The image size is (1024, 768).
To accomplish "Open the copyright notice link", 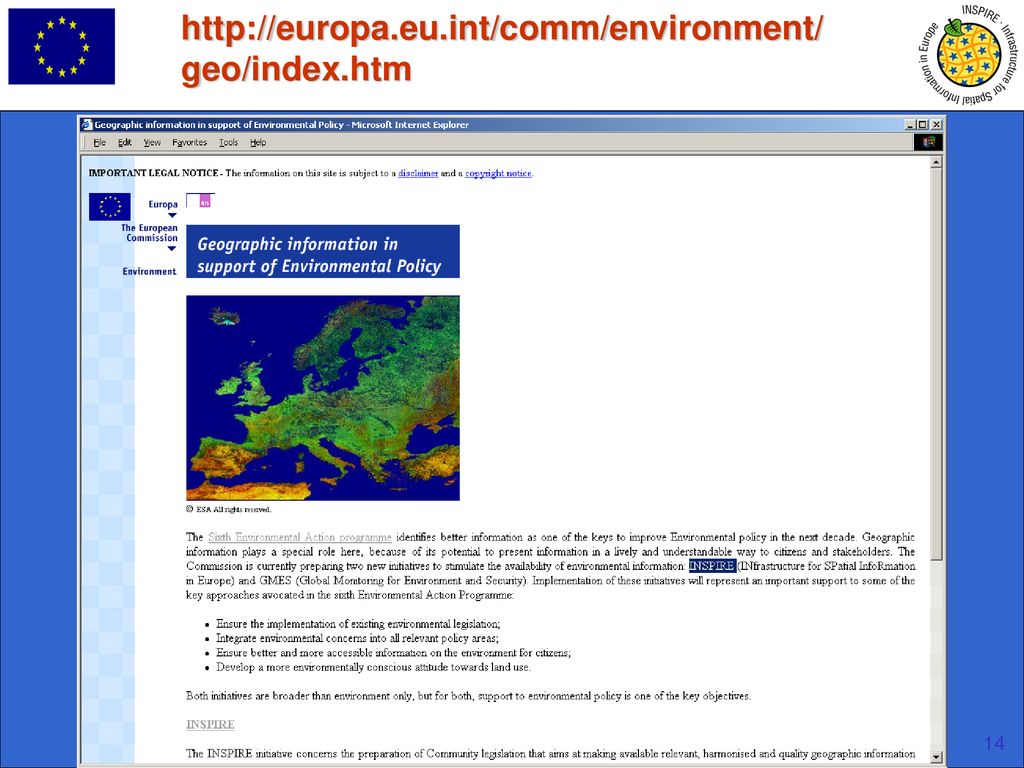I will [x=498, y=173].
